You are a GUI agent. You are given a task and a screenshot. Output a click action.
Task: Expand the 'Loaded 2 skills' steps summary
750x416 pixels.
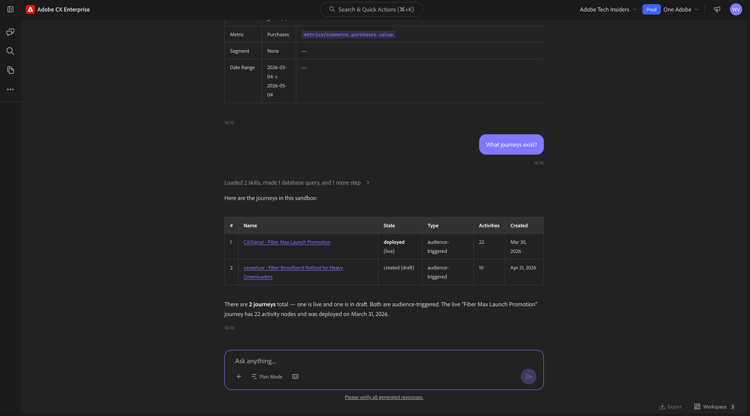pos(297,183)
